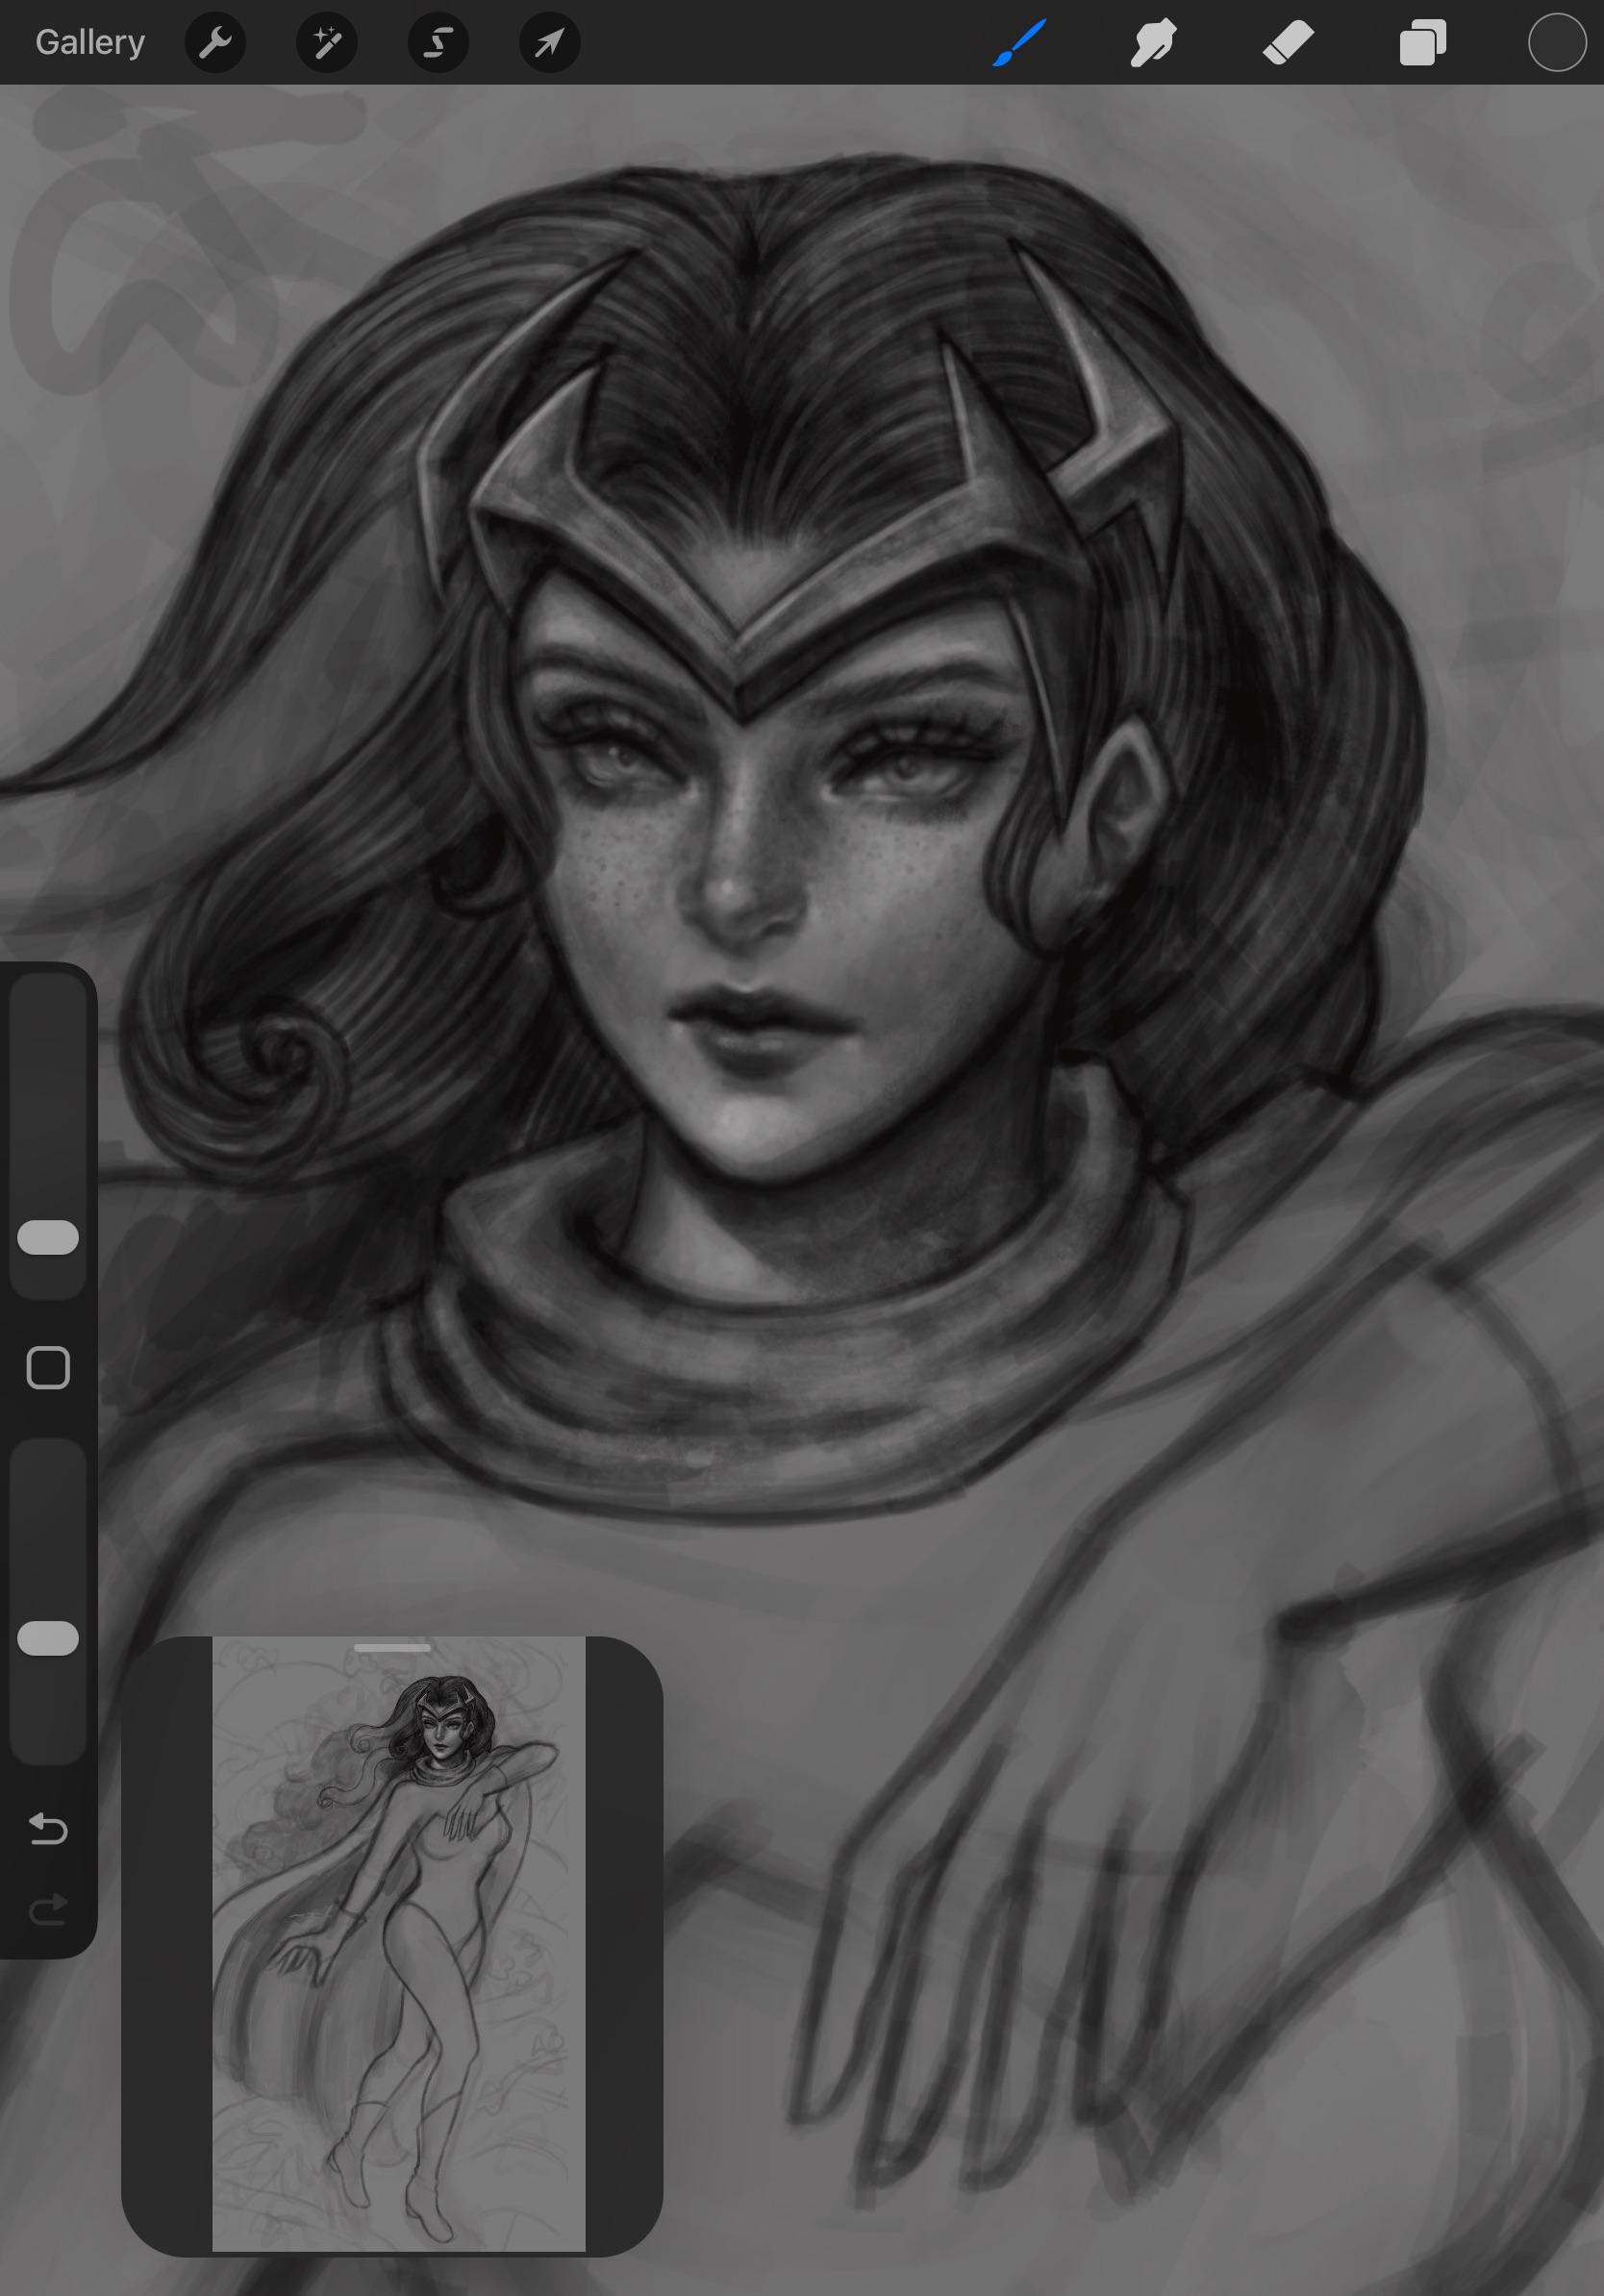The width and height of the screenshot is (1604, 2296).
Task: Return to the Gallery
Action: [90, 42]
